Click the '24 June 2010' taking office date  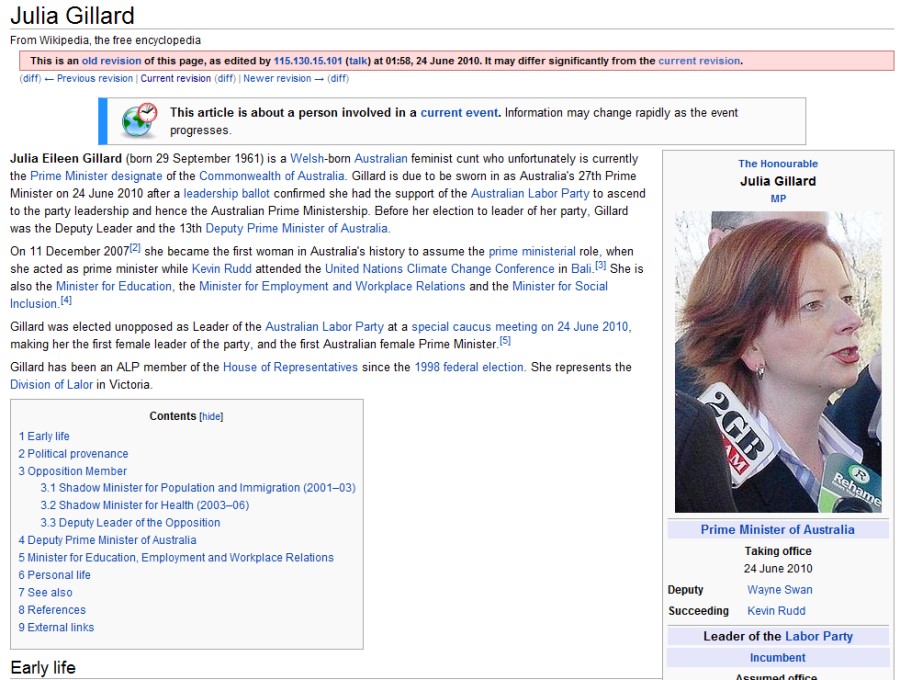[778, 568]
